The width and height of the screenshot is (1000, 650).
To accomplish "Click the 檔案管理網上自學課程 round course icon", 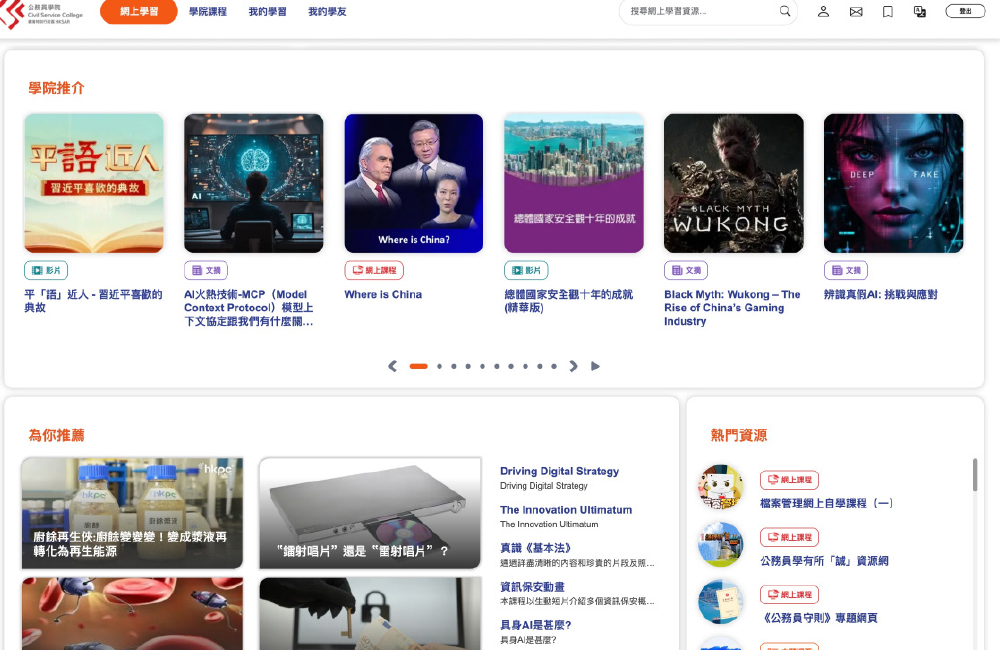I will click(x=720, y=487).
